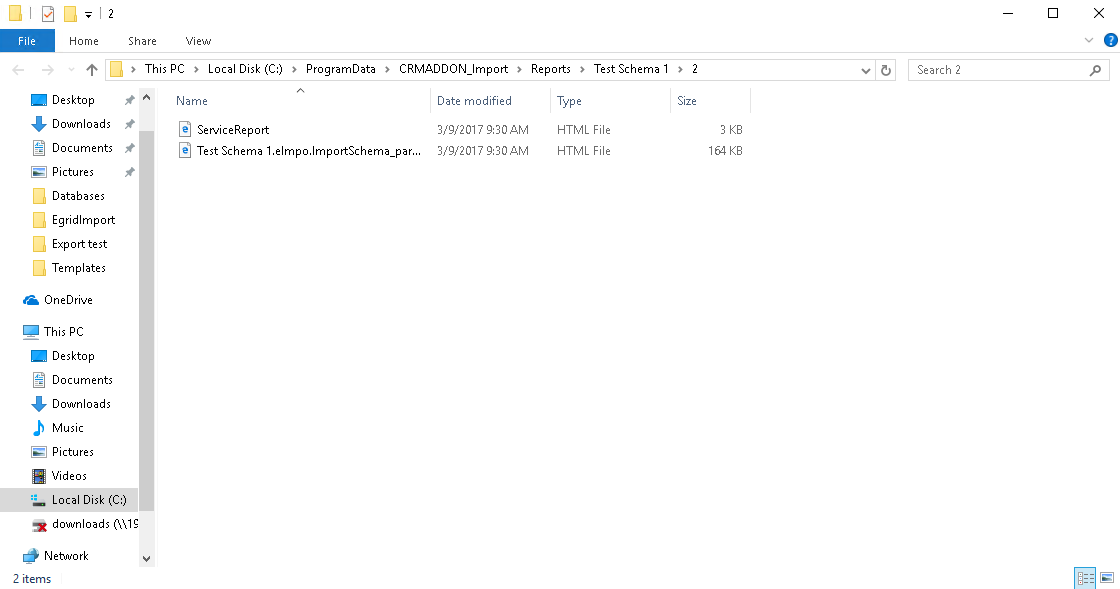Click CRMADDON_Import breadcrumb
This screenshot has width=1120, height=589.
454,69
